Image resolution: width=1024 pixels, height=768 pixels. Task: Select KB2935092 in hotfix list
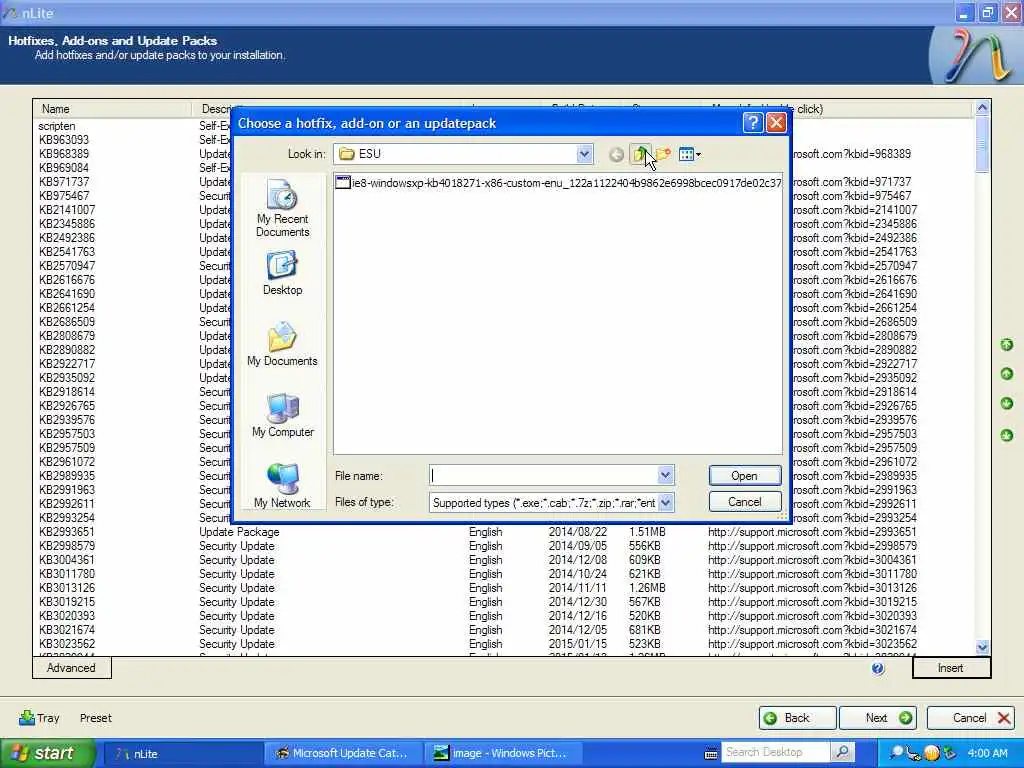[67, 378]
